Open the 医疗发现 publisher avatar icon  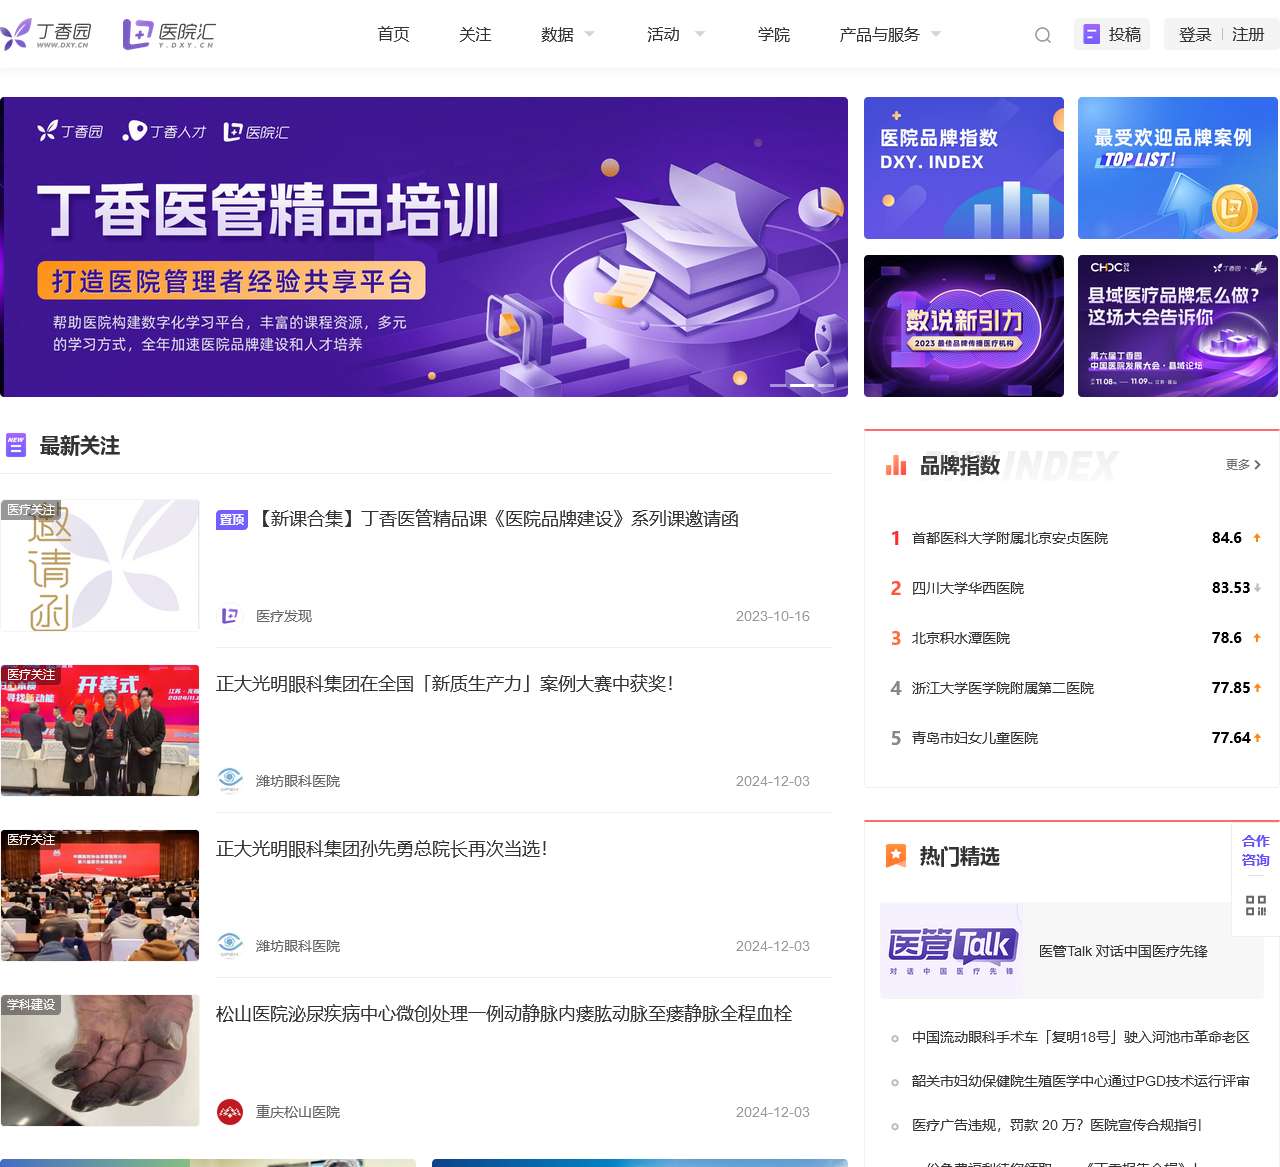[231, 616]
